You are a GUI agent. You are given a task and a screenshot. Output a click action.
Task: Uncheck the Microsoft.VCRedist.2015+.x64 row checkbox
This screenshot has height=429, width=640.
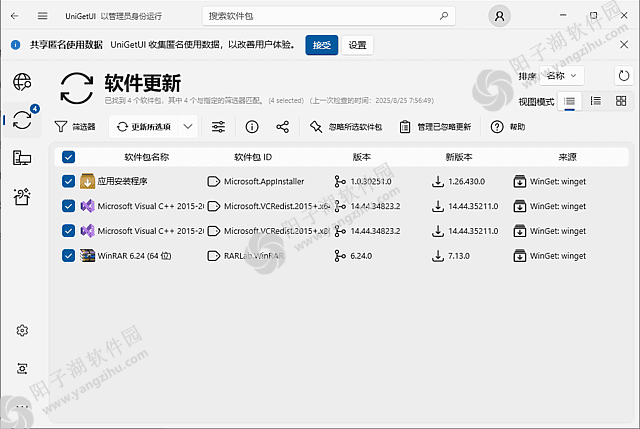coord(69,206)
